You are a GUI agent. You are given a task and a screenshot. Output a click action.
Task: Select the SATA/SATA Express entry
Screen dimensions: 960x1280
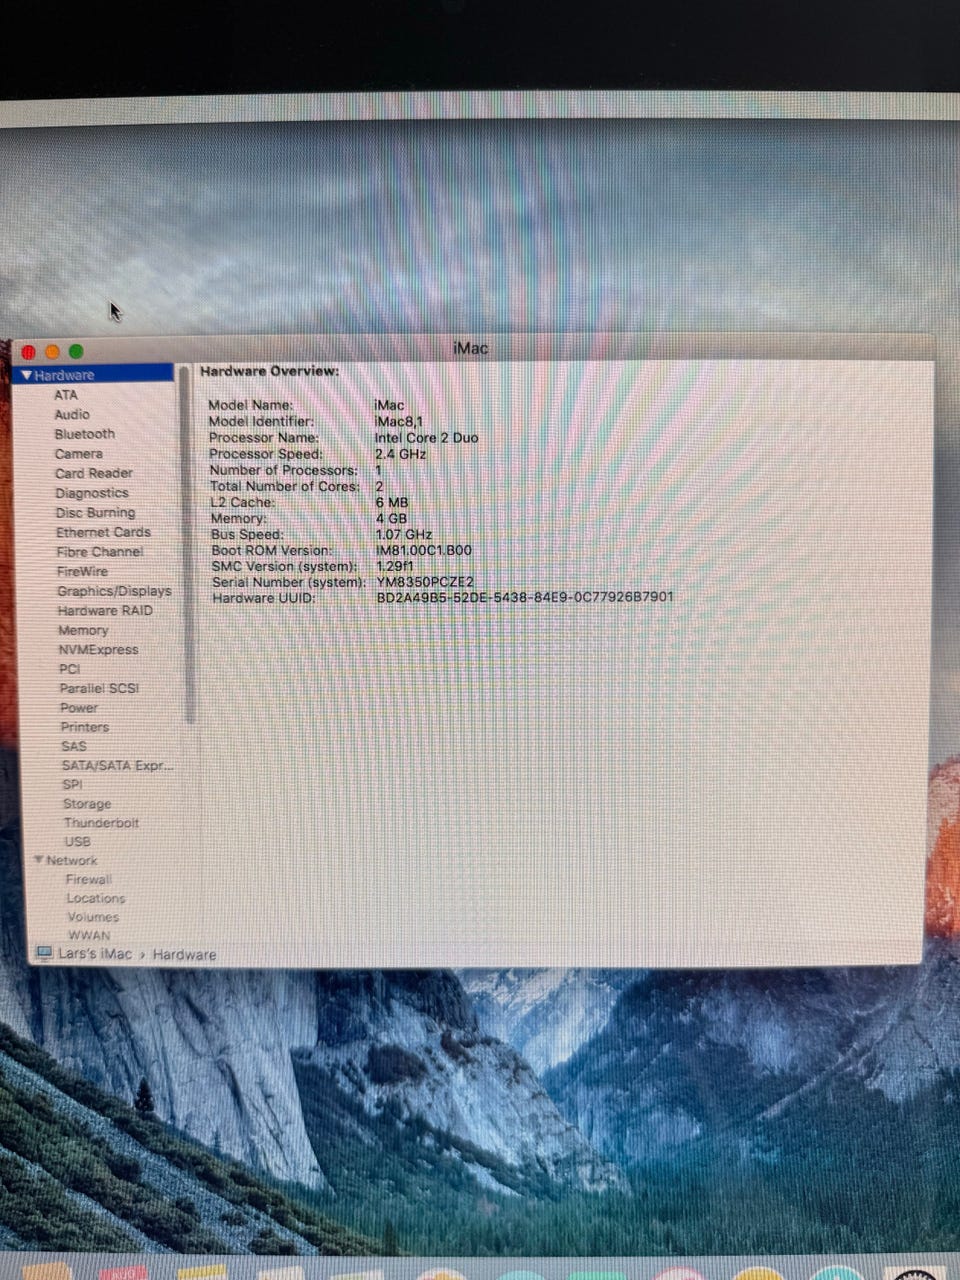click(x=117, y=765)
